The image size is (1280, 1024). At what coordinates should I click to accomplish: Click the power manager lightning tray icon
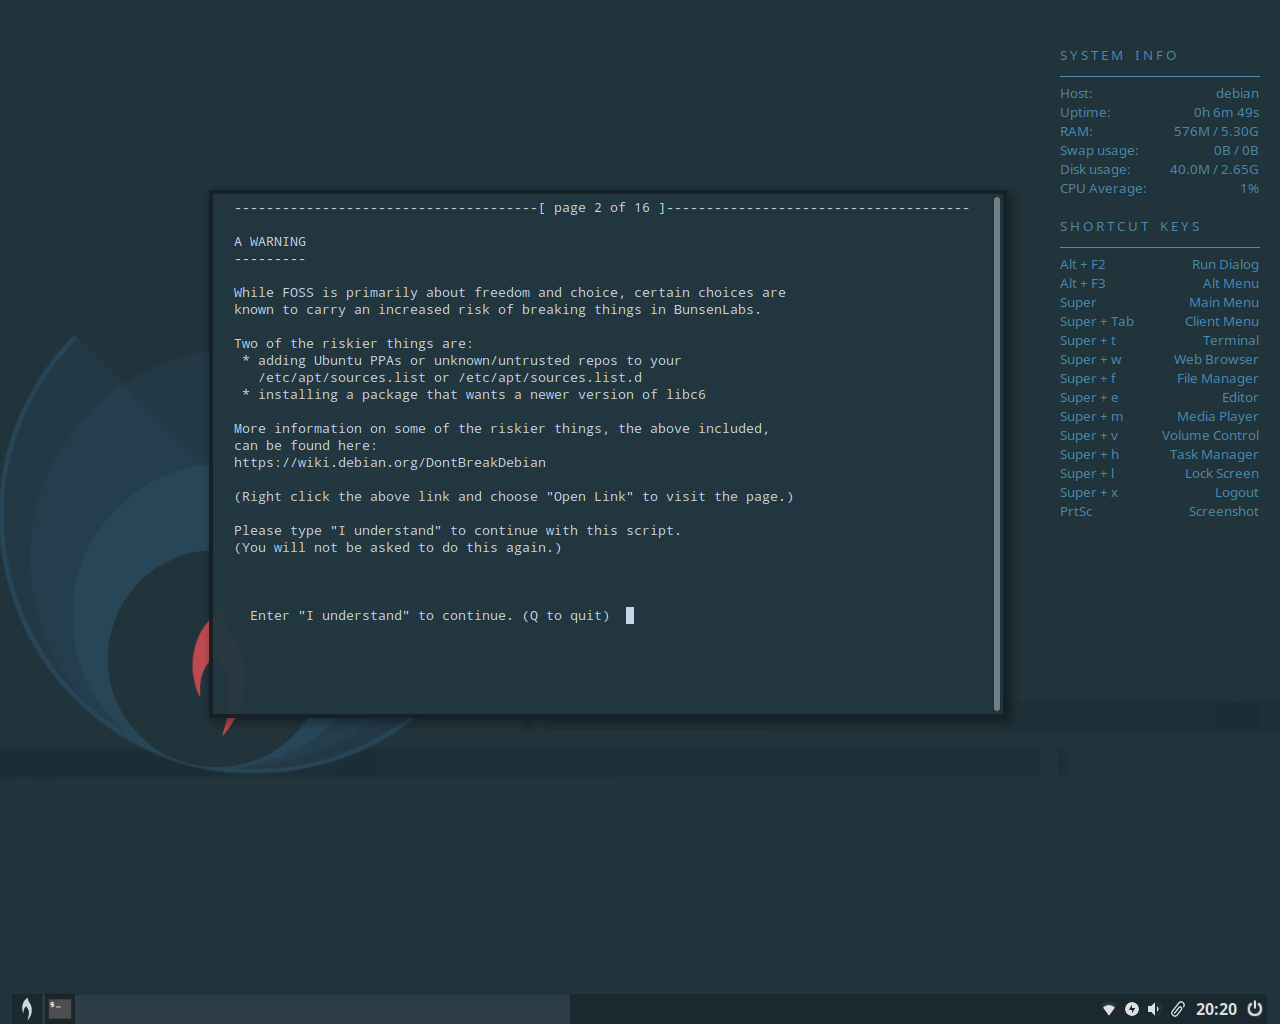click(x=1131, y=1009)
